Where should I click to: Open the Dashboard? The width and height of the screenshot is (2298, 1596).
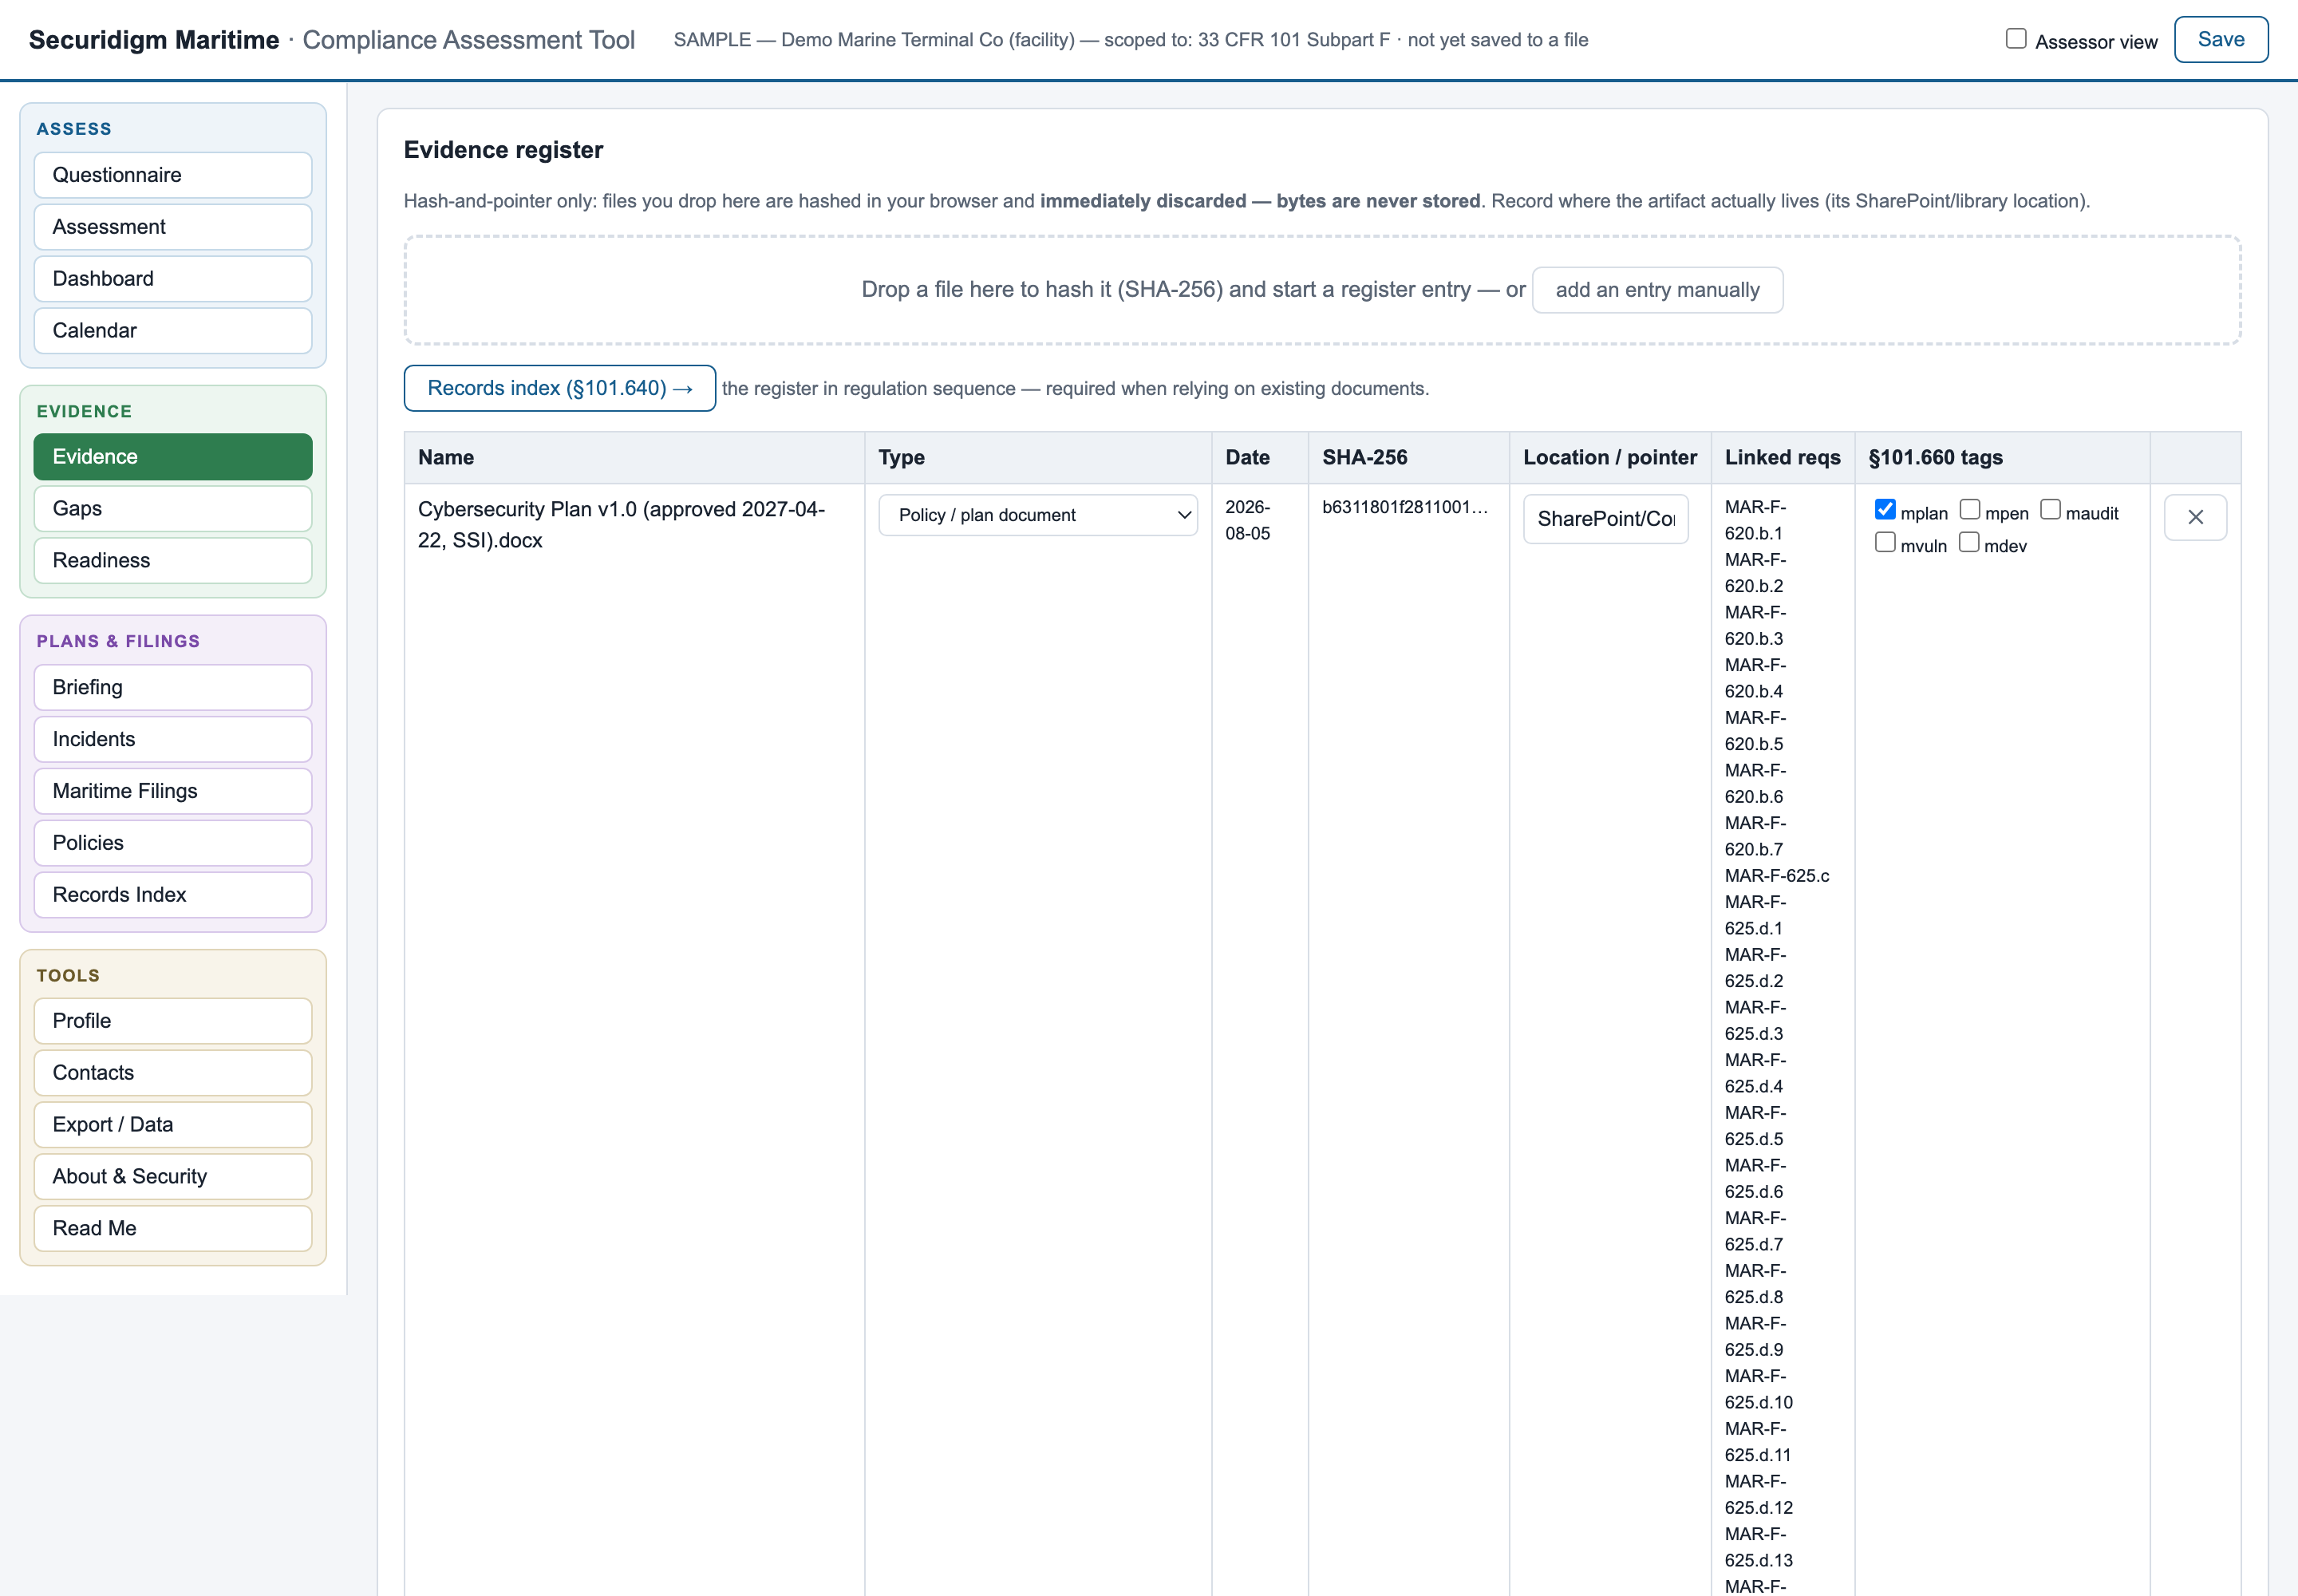[x=173, y=279]
